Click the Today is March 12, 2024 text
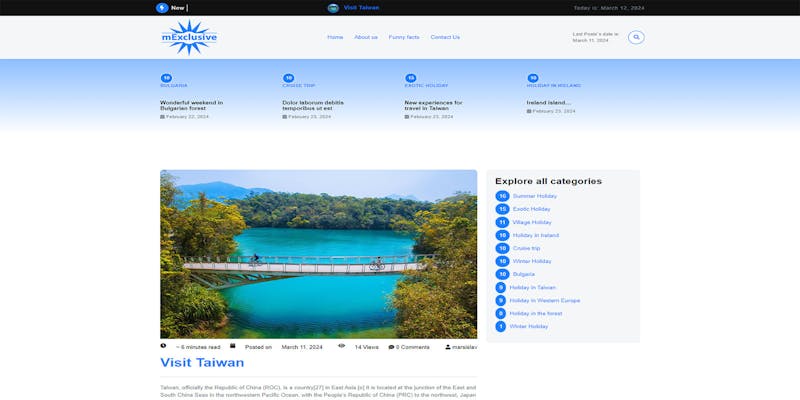 coord(609,8)
